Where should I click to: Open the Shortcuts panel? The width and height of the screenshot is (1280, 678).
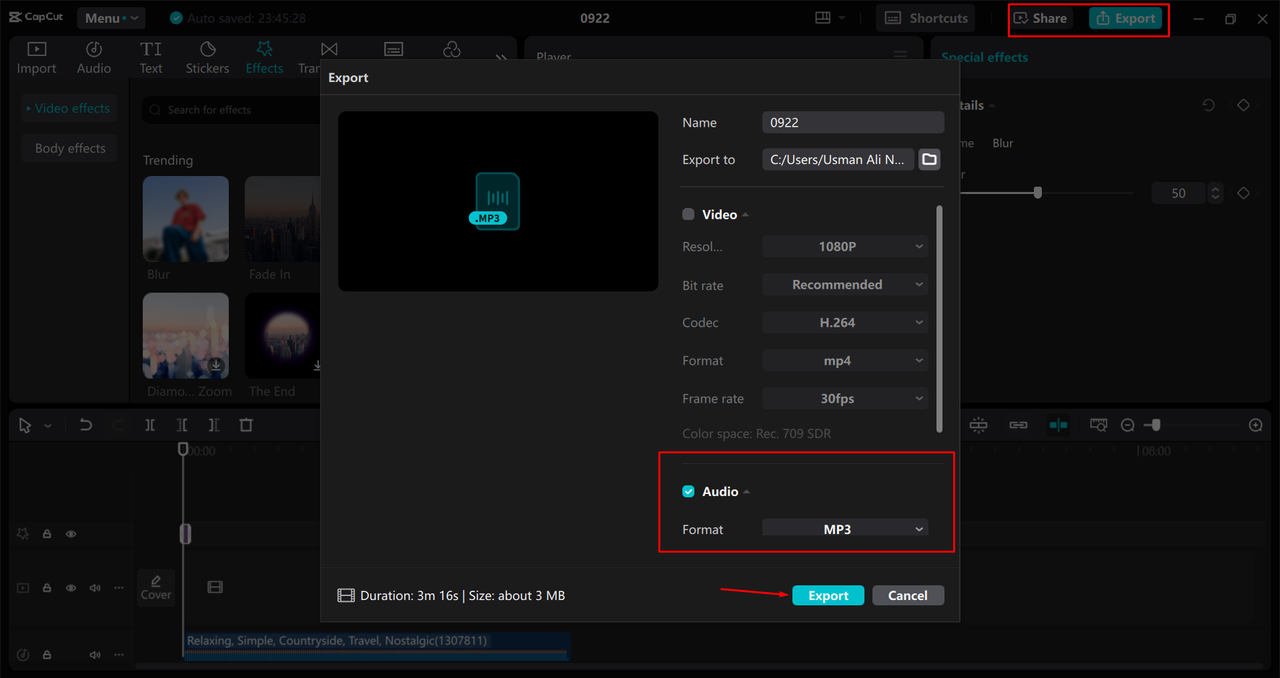[x=927, y=18]
